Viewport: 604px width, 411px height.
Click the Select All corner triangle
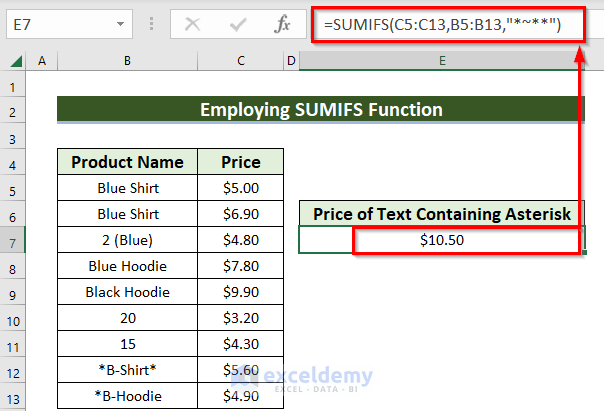(x=15, y=62)
